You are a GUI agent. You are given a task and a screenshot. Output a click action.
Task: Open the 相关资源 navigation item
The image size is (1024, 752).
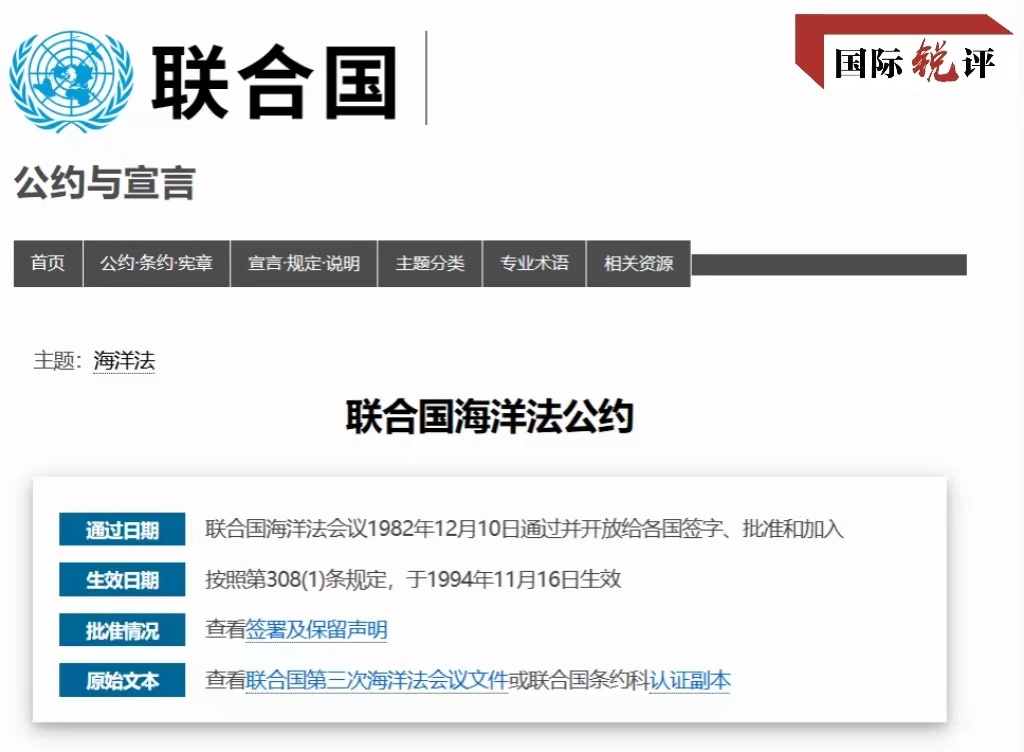point(638,263)
